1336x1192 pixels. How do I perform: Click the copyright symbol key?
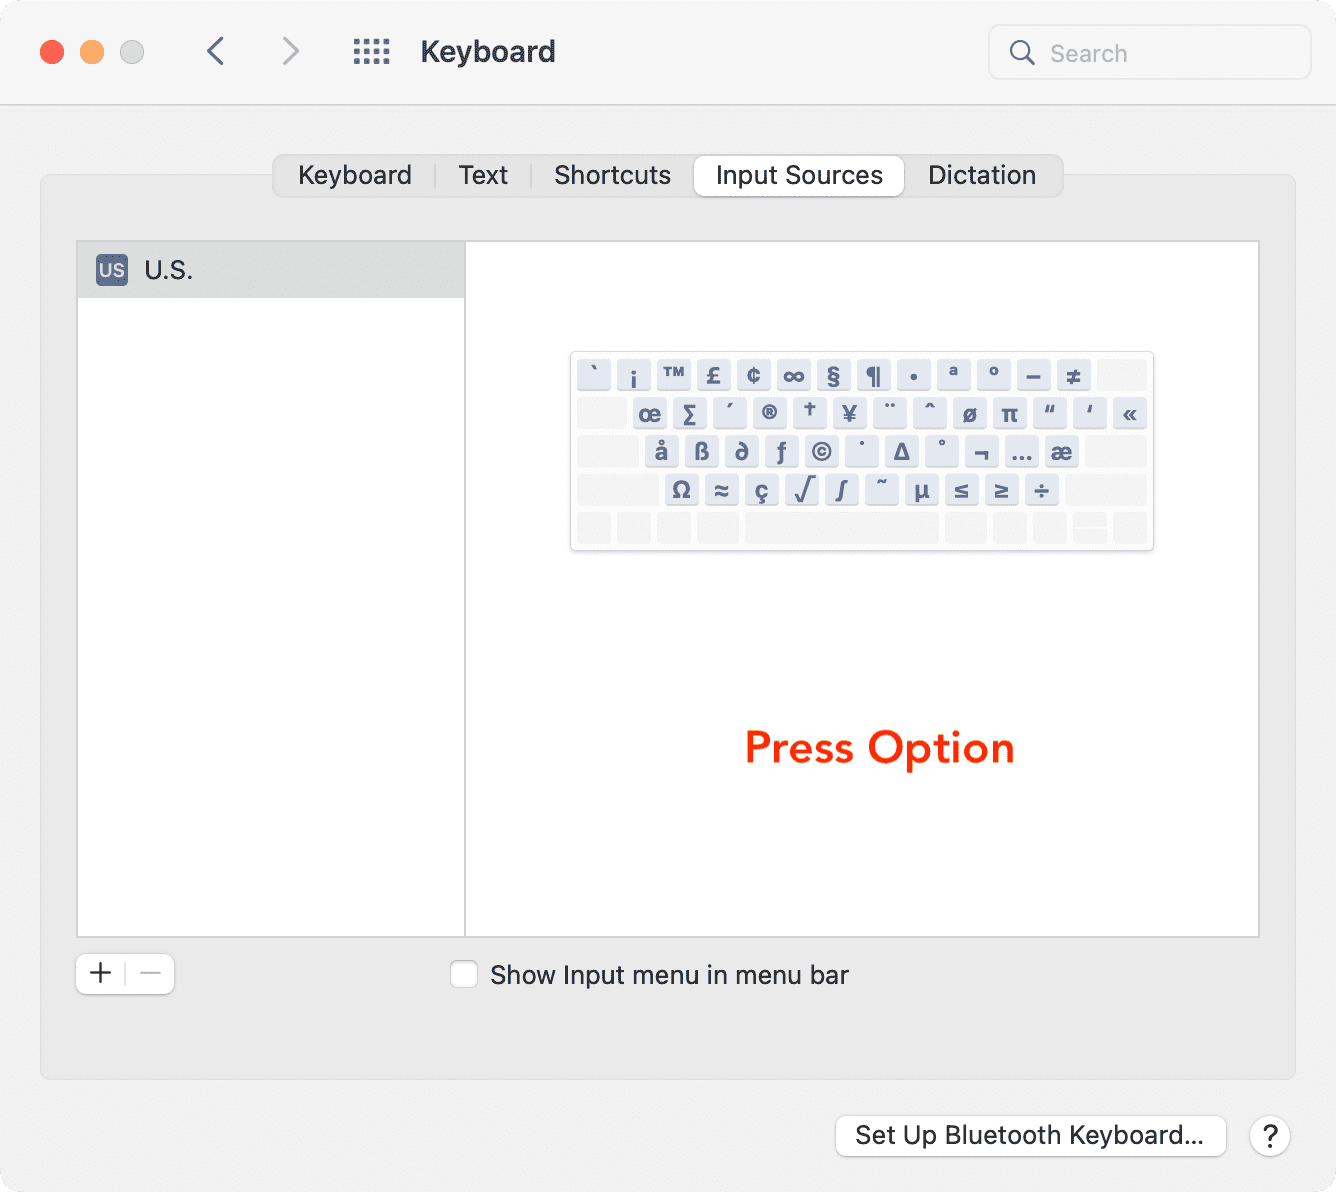point(821,452)
